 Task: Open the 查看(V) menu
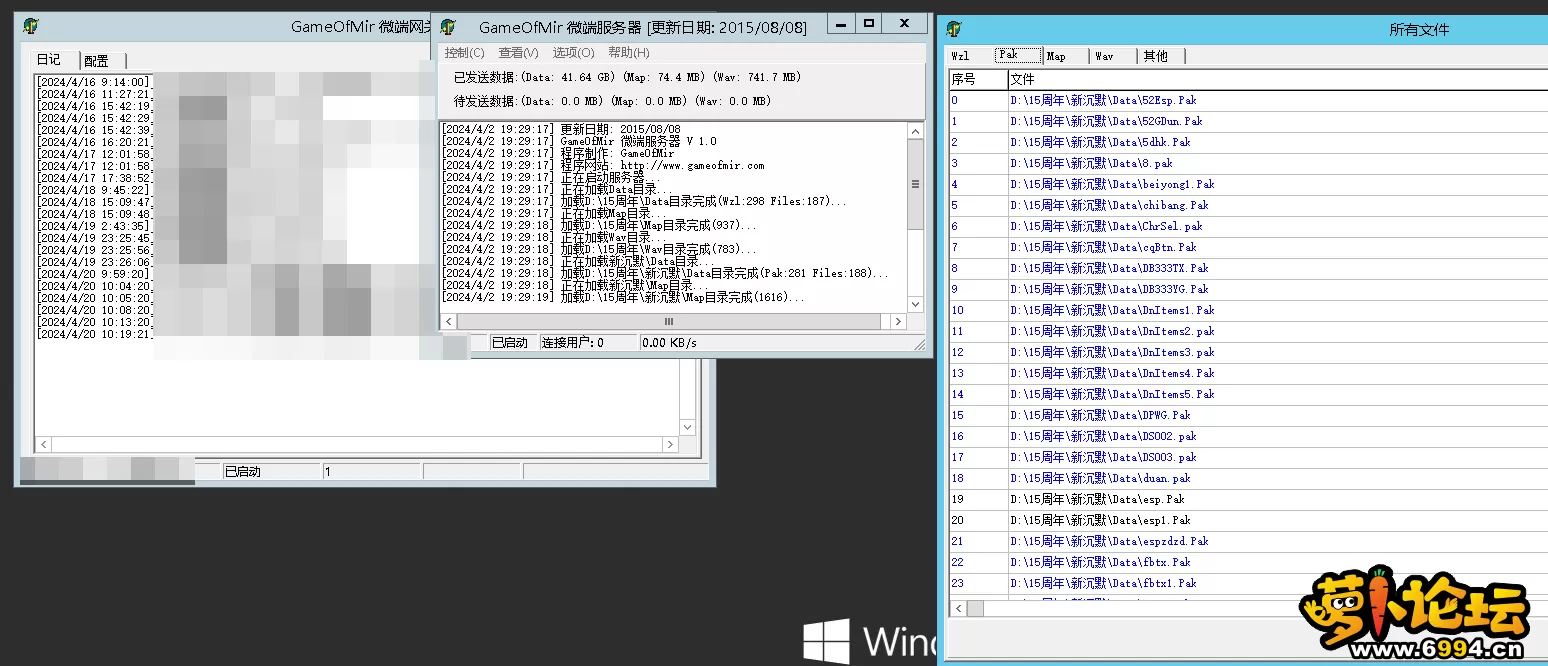pos(518,53)
